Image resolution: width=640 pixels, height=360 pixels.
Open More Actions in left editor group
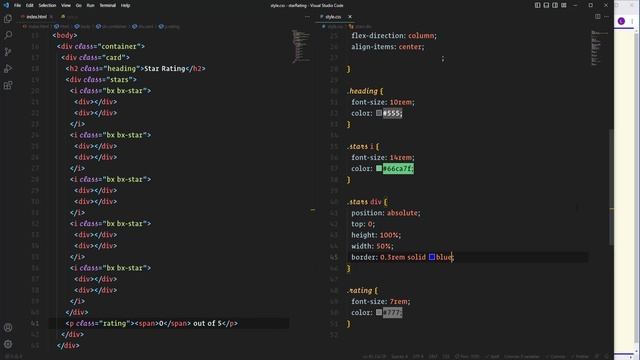[x=307, y=17]
